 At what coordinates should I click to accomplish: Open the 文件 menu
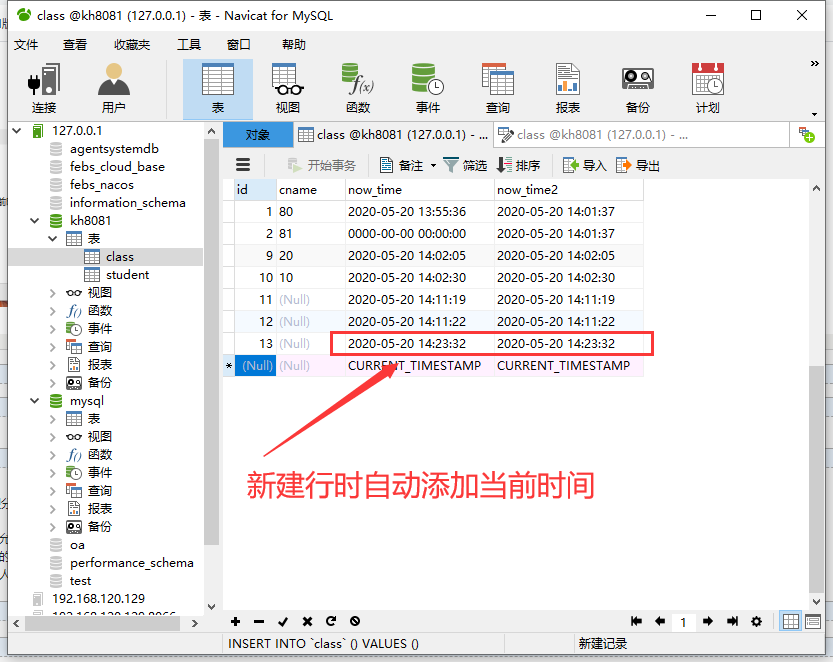pyautogui.click(x=26, y=45)
